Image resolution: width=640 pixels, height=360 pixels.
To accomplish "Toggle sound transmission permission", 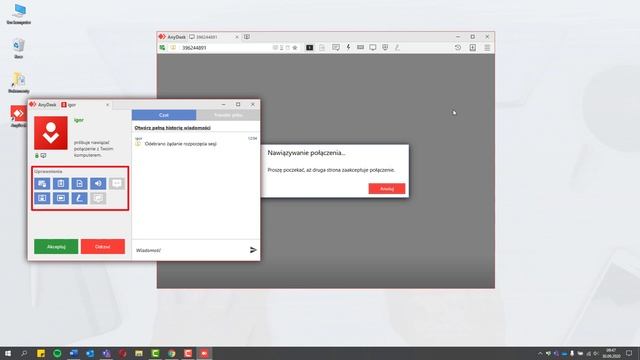I will click(x=98, y=184).
